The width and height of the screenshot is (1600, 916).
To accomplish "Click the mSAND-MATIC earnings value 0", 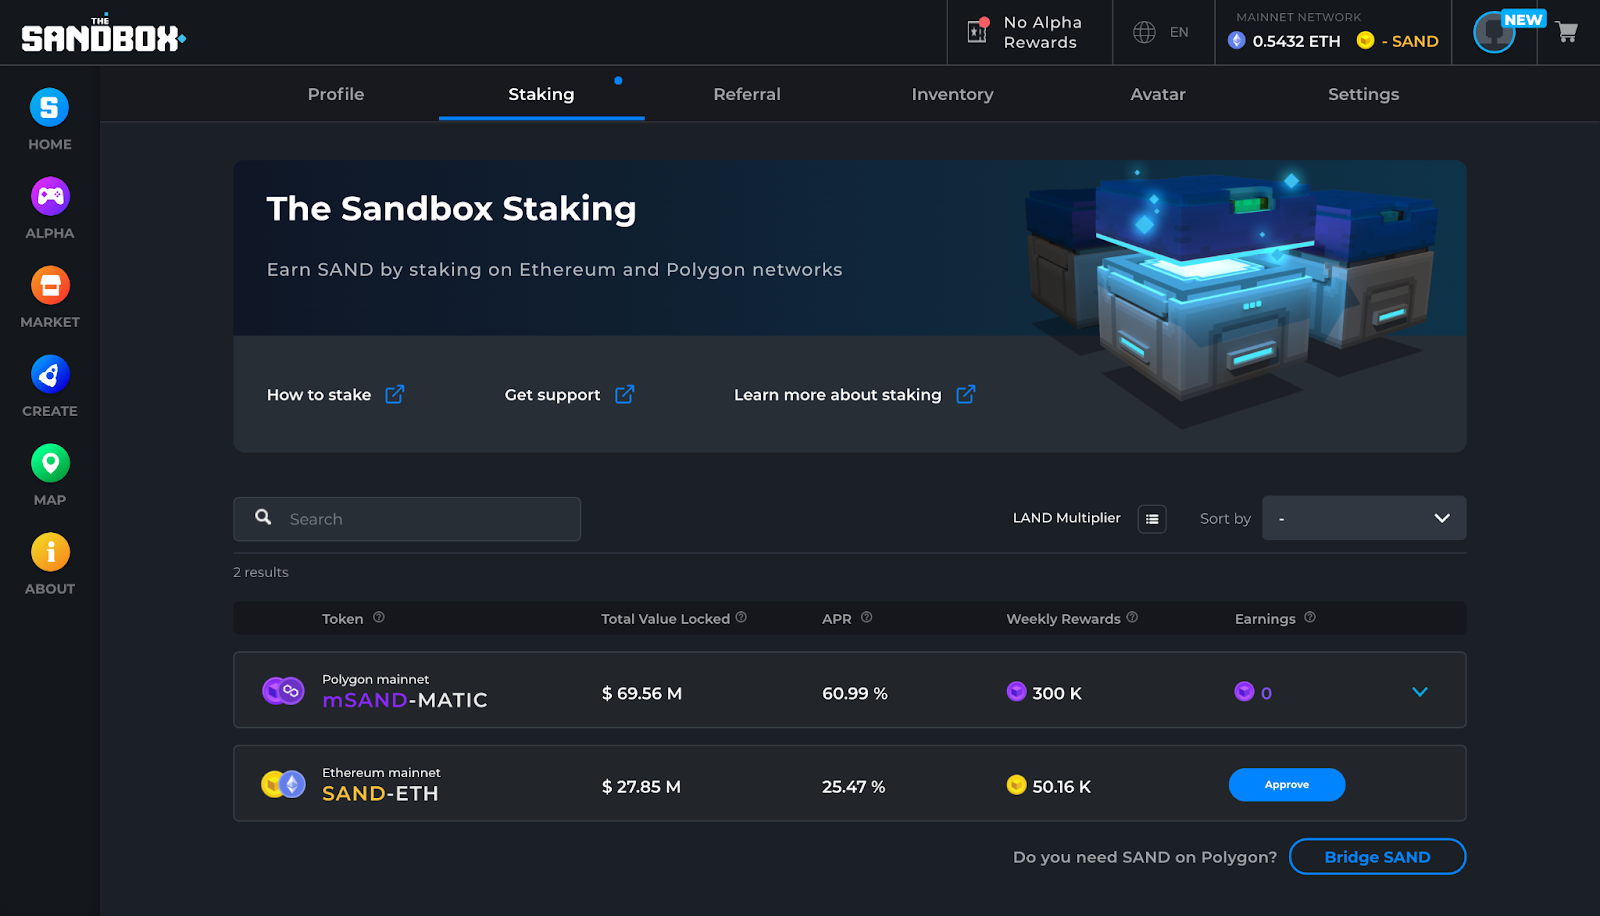I will [1266, 693].
